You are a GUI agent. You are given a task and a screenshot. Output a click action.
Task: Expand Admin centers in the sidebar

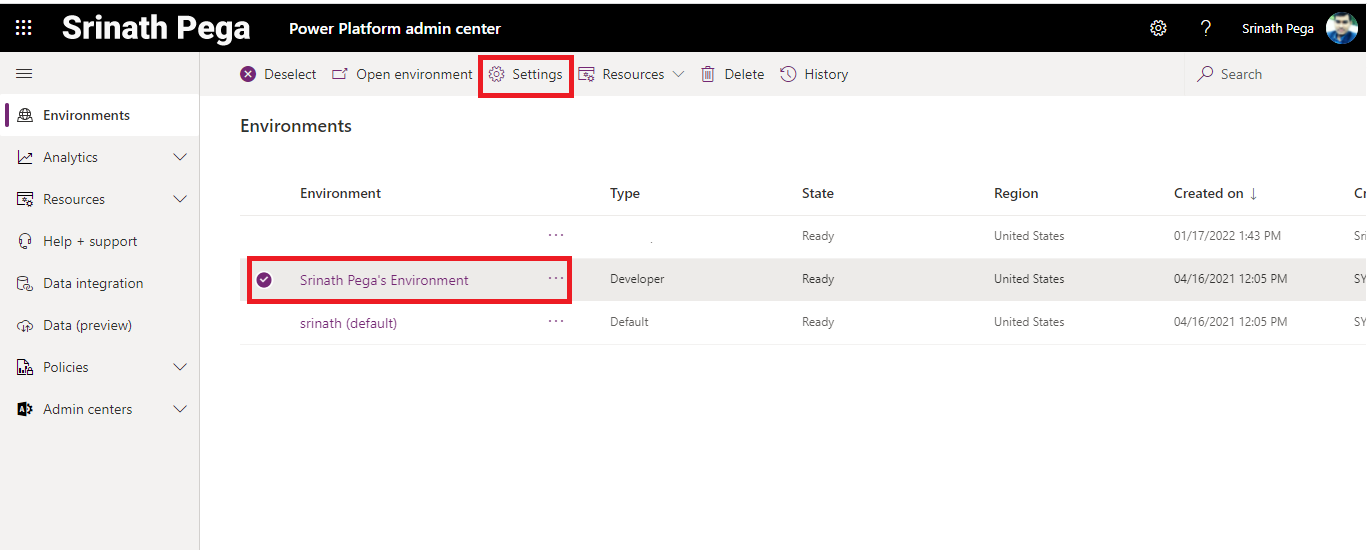(180, 409)
